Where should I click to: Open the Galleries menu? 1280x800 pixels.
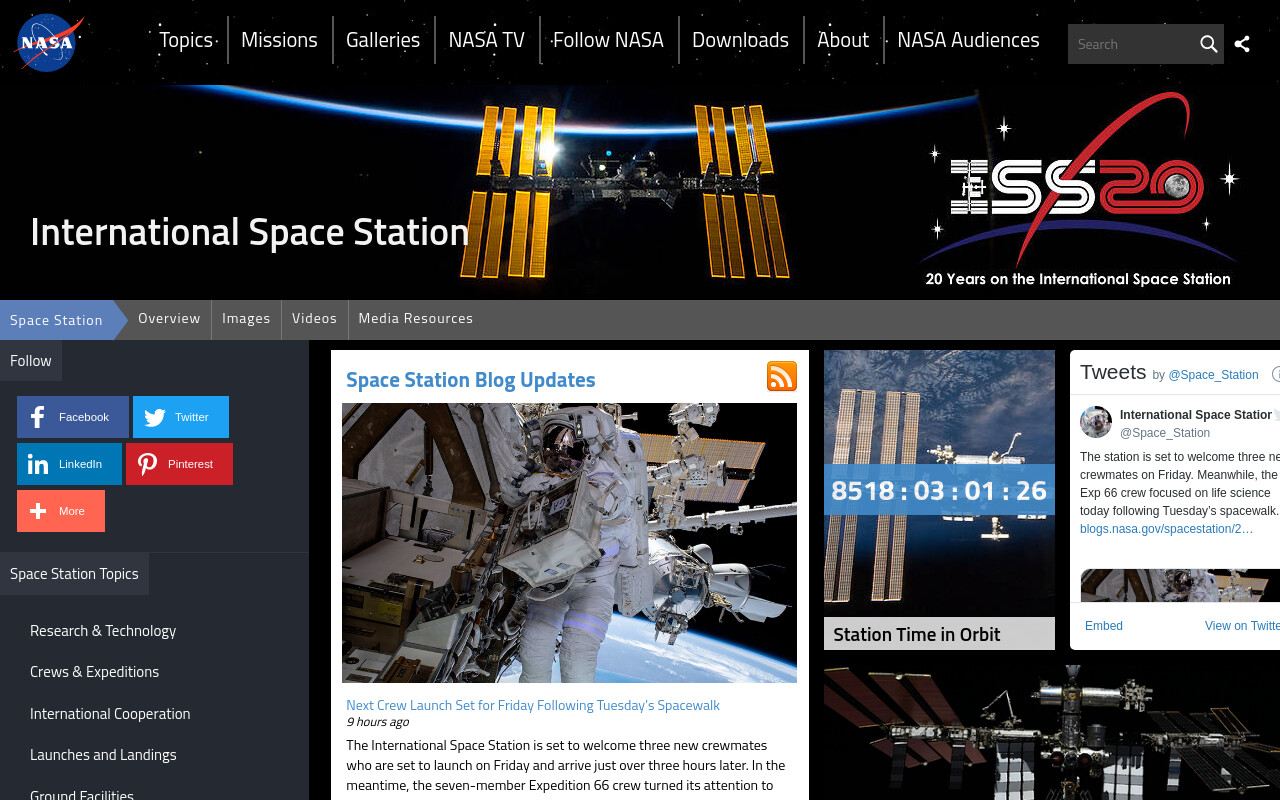pos(383,40)
